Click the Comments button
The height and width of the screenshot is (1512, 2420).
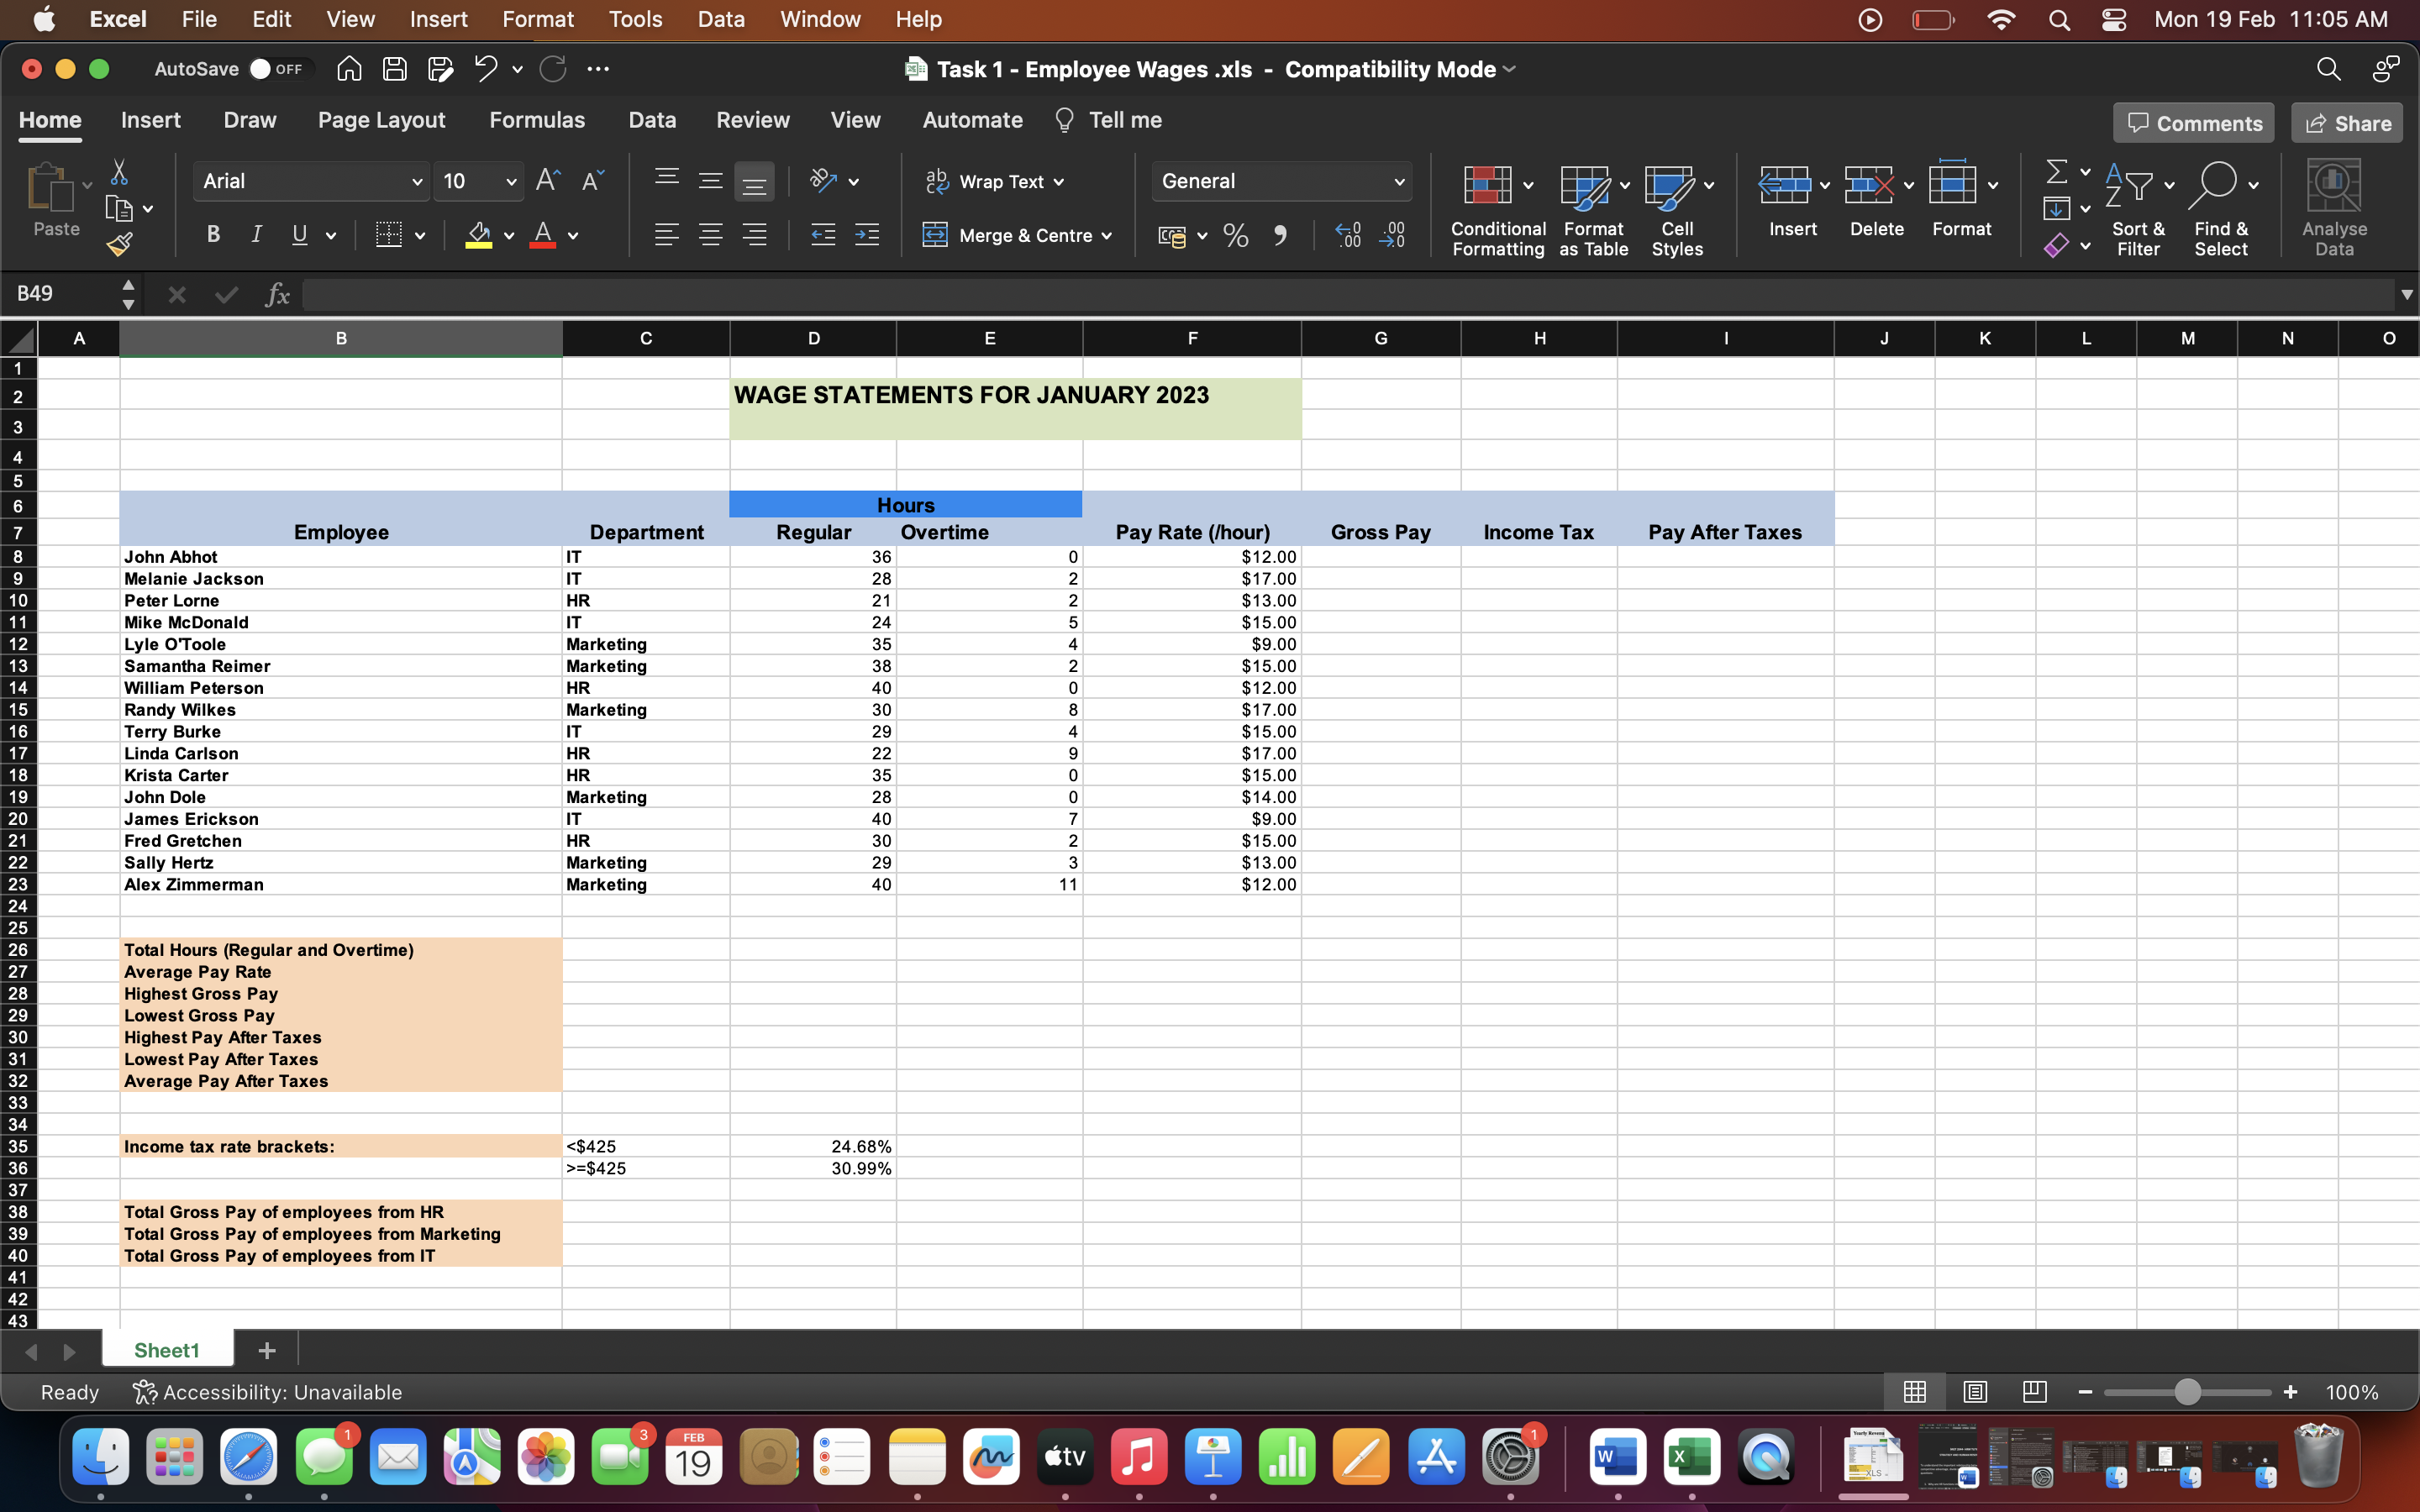coord(2192,122)
